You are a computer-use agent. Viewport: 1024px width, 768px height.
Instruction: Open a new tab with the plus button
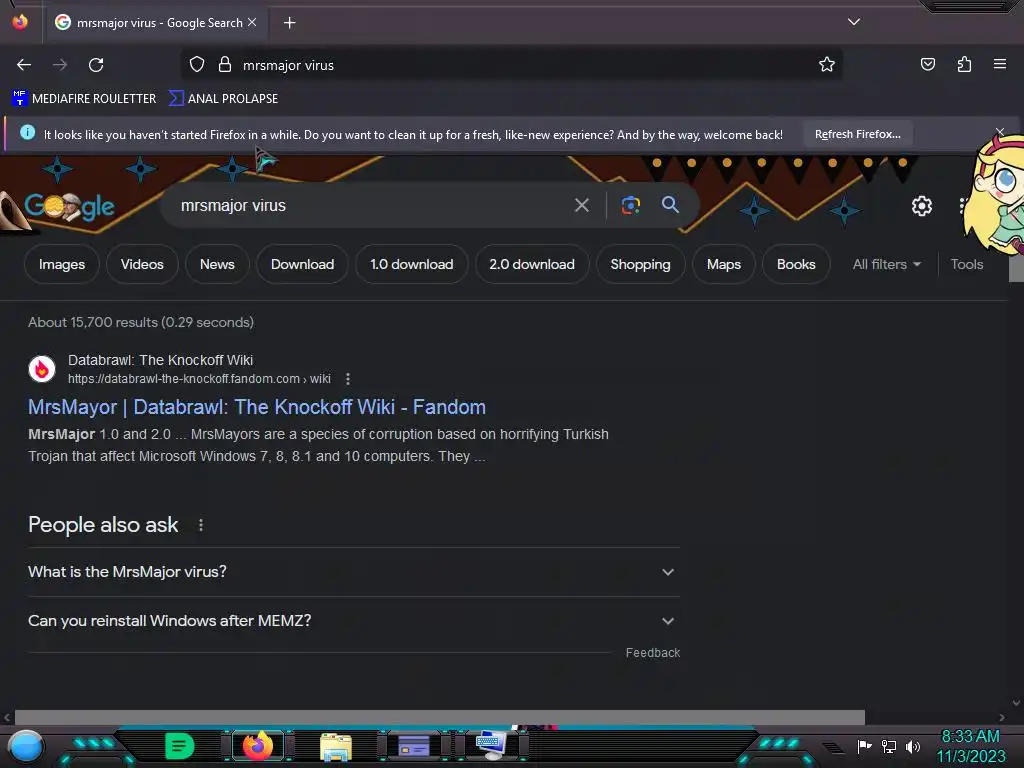click(x=289, y=23)
